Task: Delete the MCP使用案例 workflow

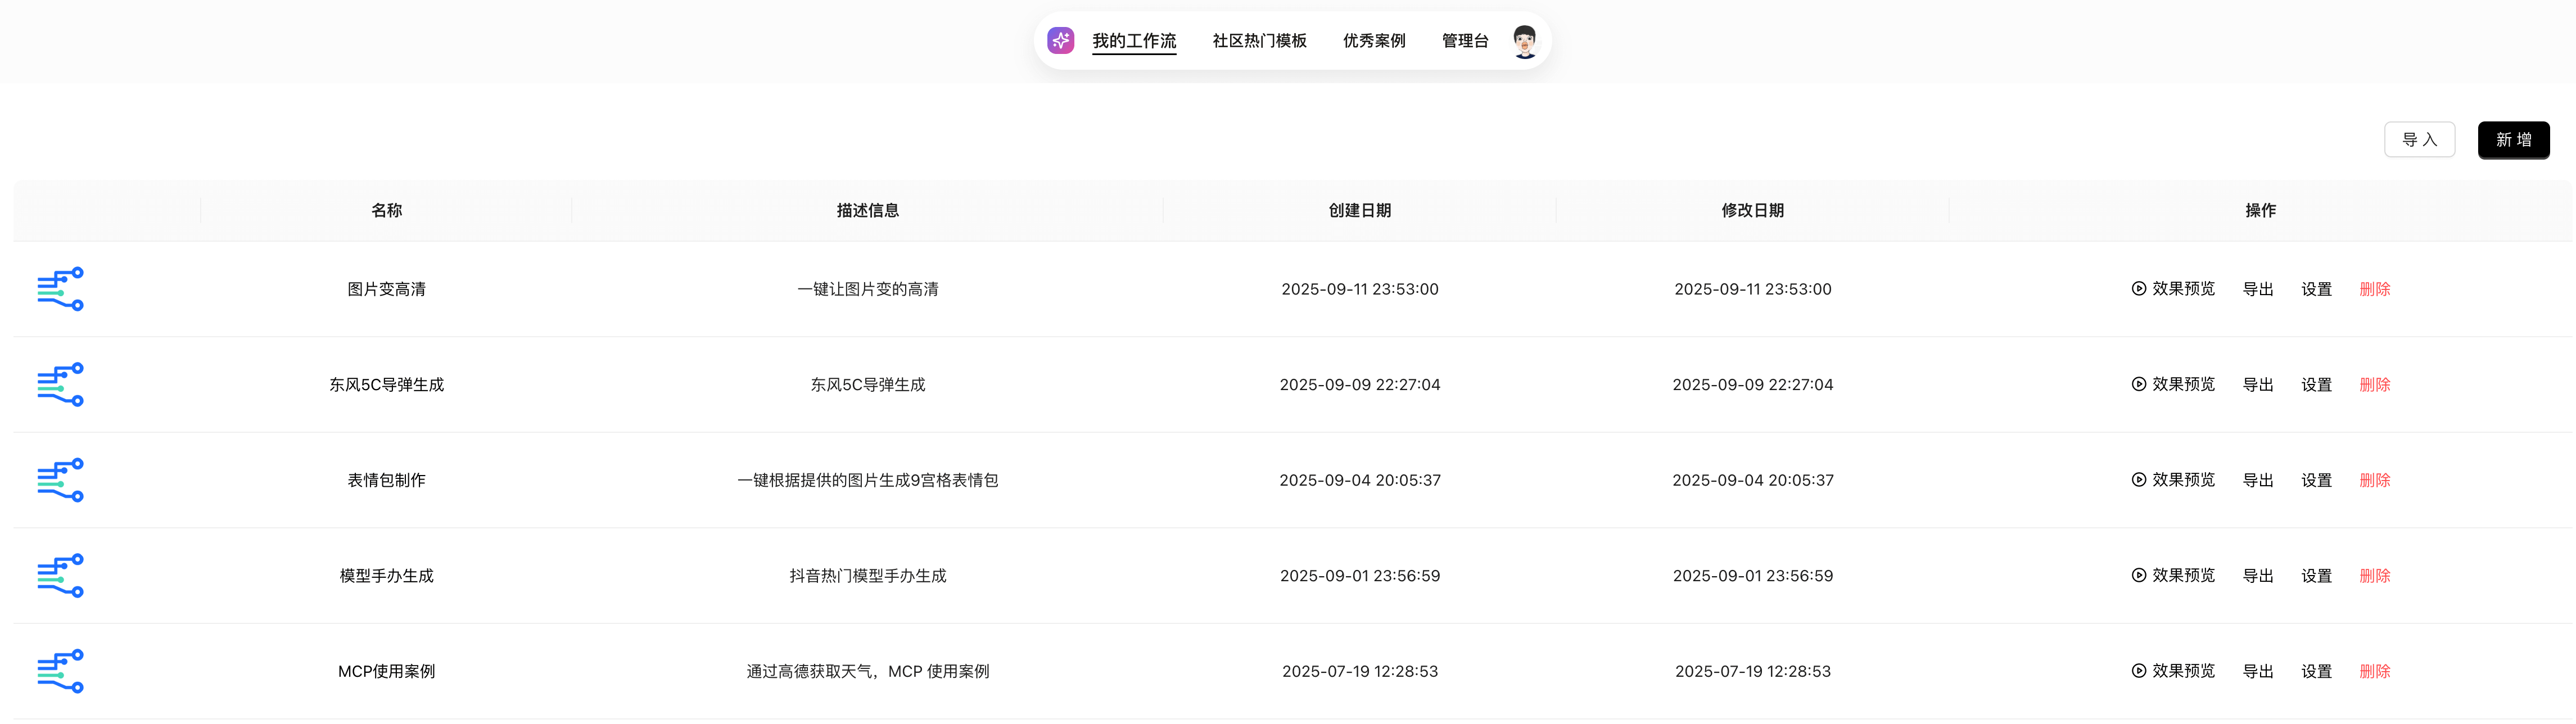Action: (x=2374, y=671)
